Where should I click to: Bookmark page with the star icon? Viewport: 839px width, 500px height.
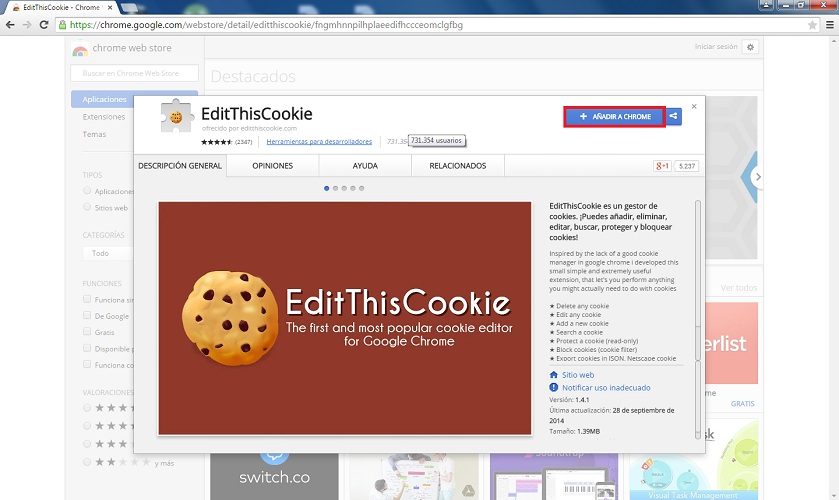(x=812, y=25)
